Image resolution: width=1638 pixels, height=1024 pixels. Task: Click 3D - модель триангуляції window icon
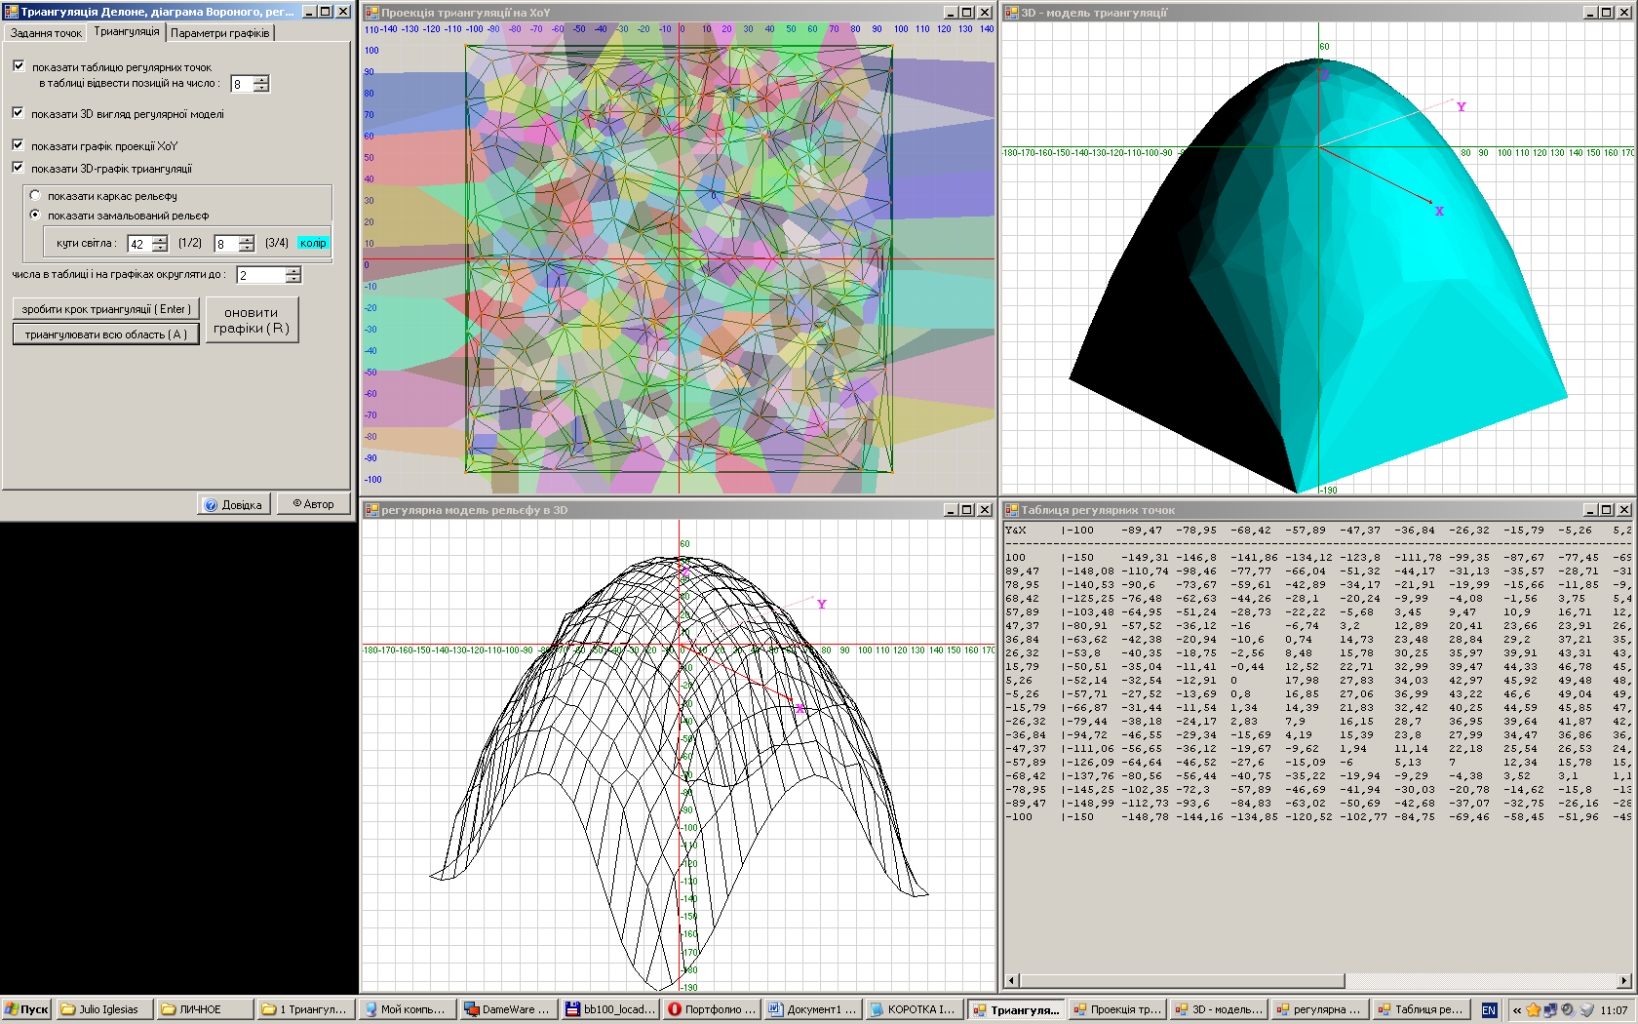point(1012,13)
